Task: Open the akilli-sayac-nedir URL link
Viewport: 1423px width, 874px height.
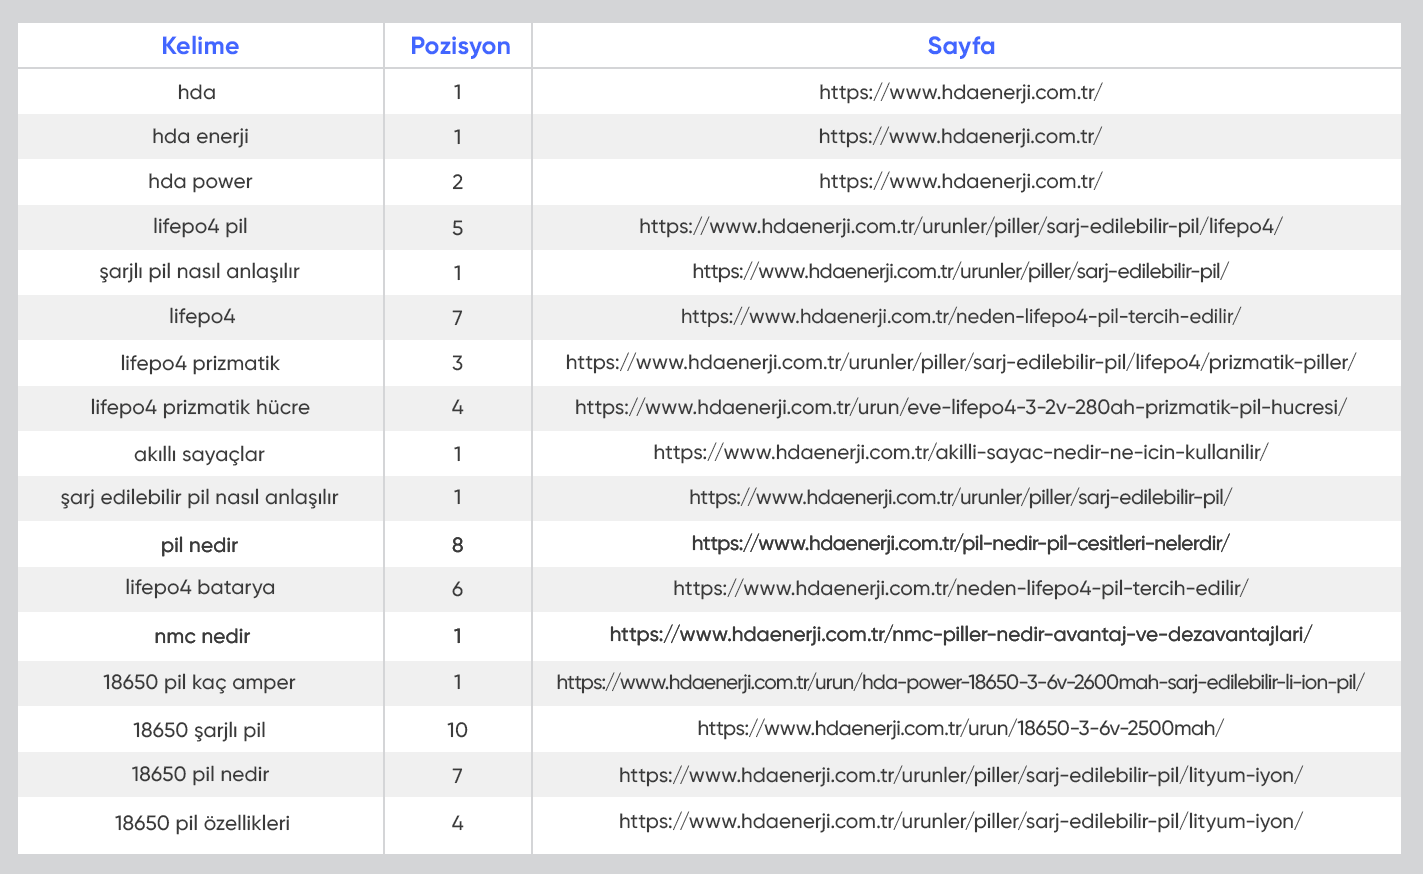Action: click(x=960, y=452)
